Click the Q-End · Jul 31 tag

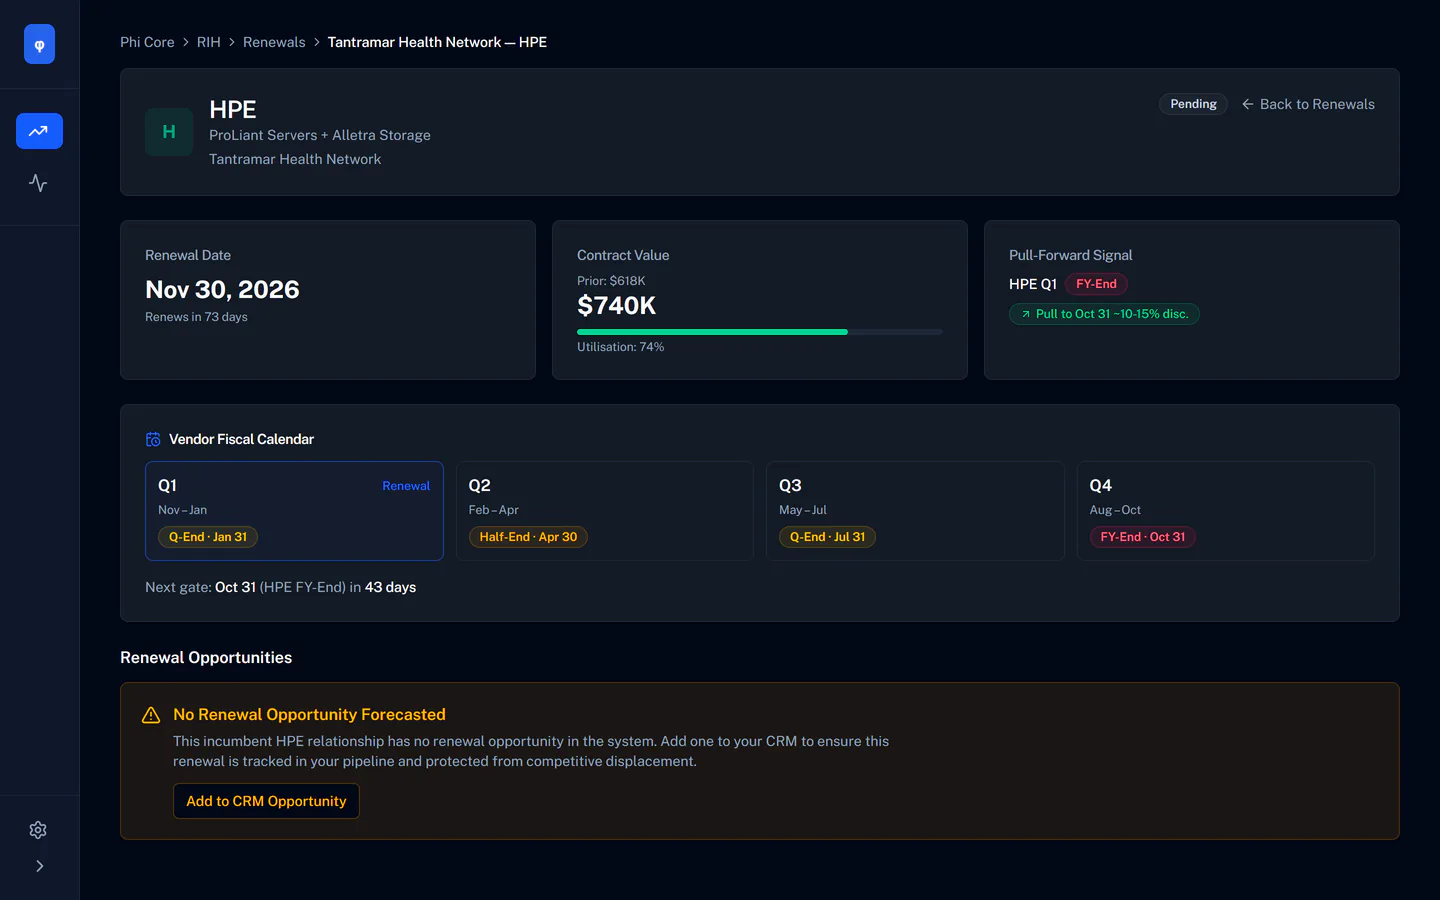[828, 537]
